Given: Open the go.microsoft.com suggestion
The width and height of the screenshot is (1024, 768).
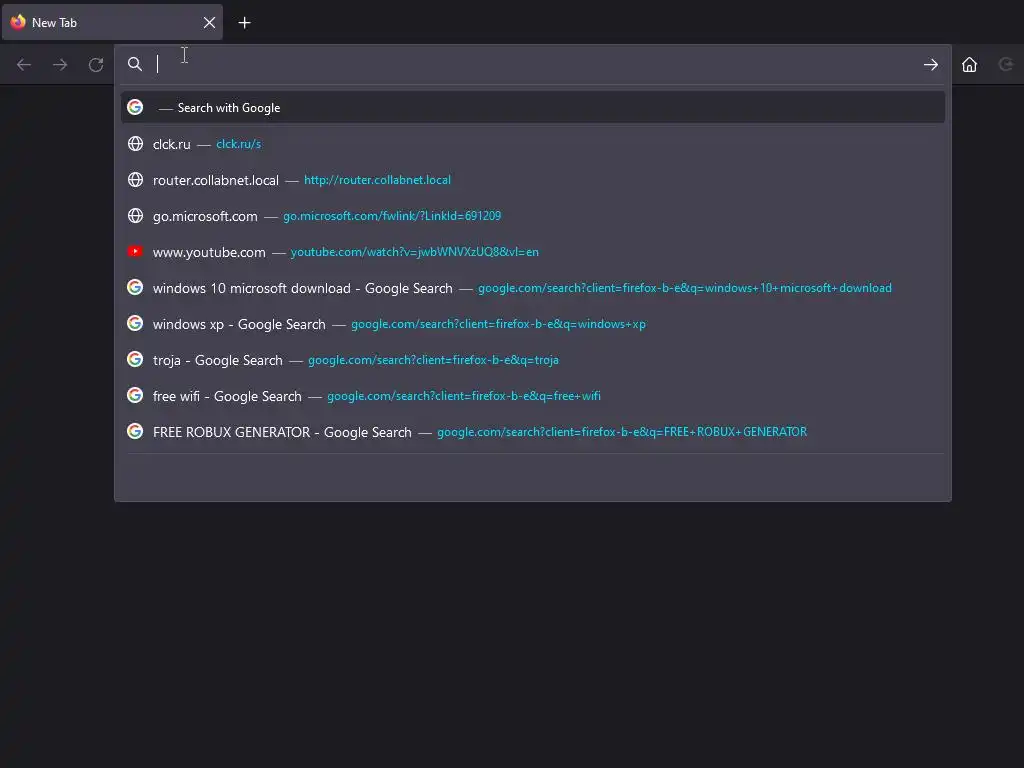Looking at the screenshot, I should tap(532, 216).
